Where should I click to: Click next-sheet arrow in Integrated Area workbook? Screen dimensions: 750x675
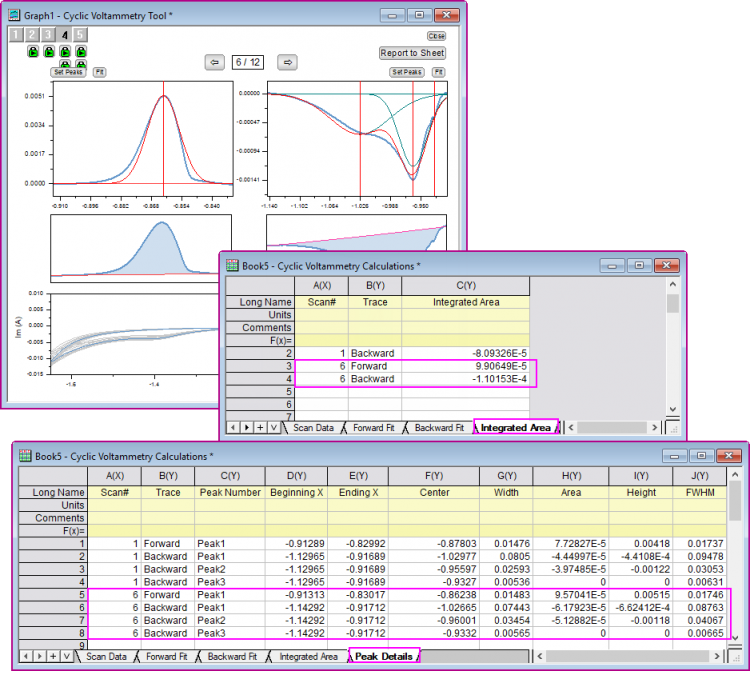(247, 428)
